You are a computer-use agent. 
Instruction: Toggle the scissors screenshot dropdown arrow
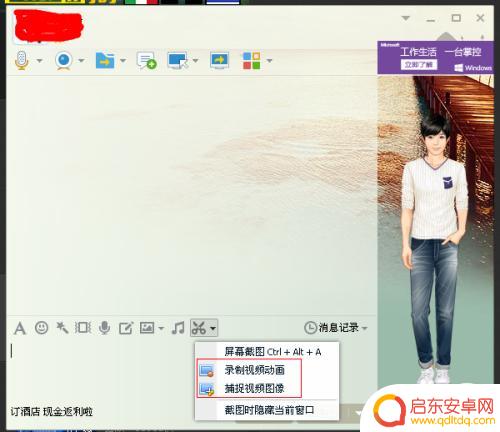(213, 328)
